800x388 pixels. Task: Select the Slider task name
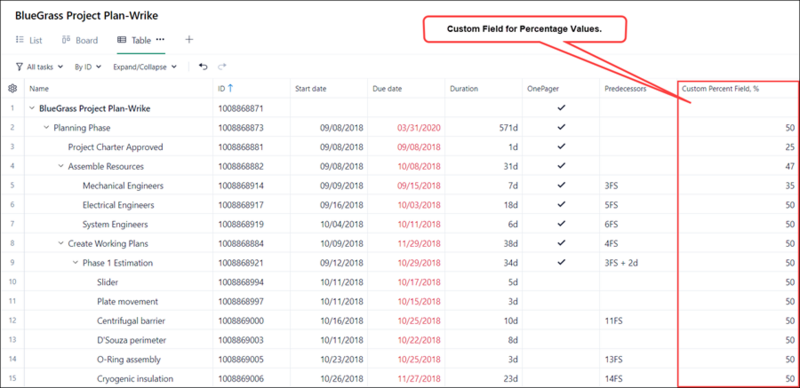[108, 282]
